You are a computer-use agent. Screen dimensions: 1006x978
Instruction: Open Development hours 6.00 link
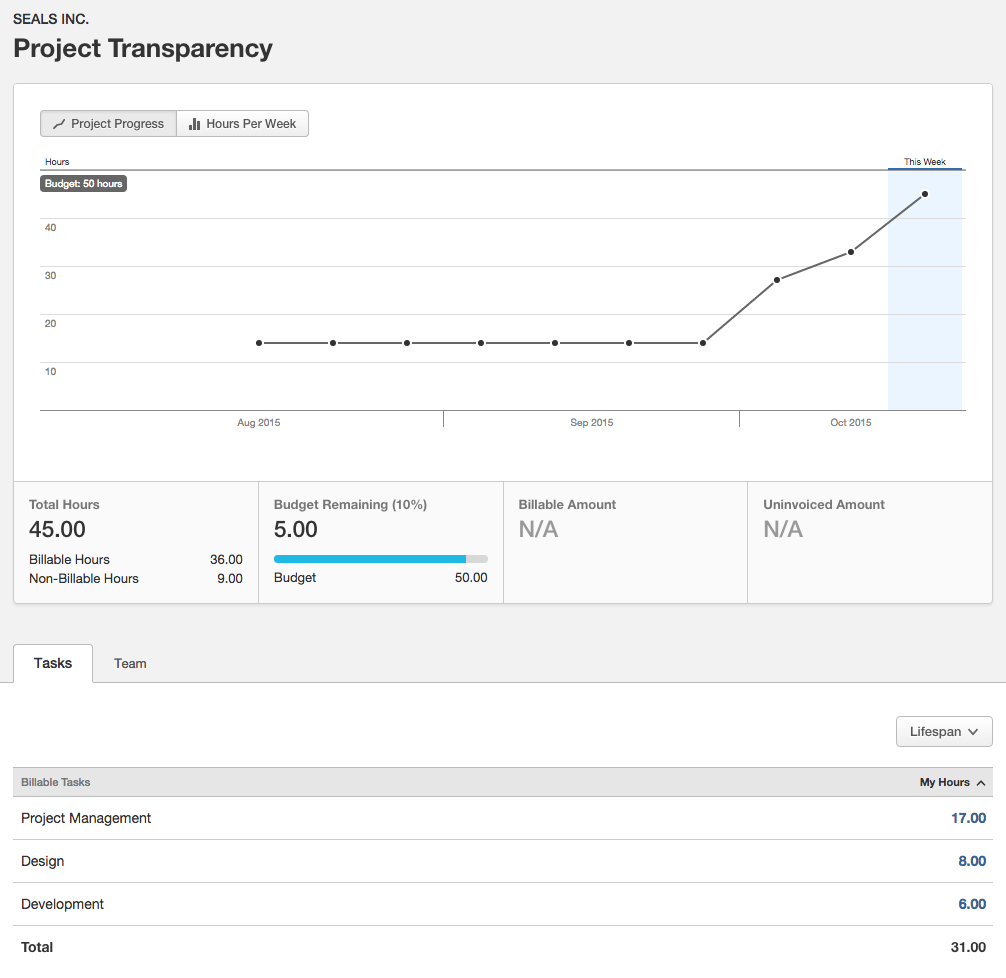point(972,904)
